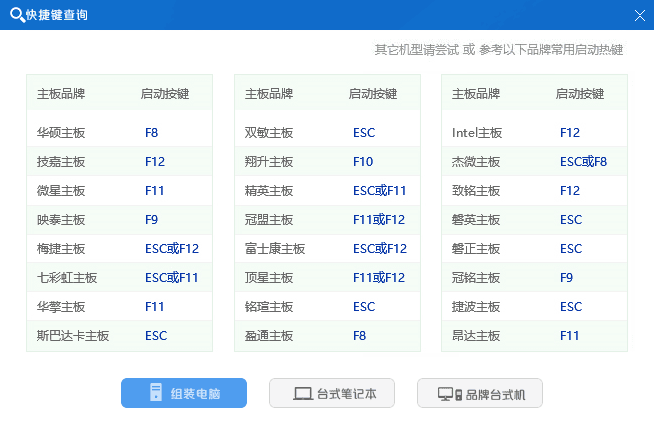Select the 盈通主板 row
The image size is (654, 426).
point(327,336)
